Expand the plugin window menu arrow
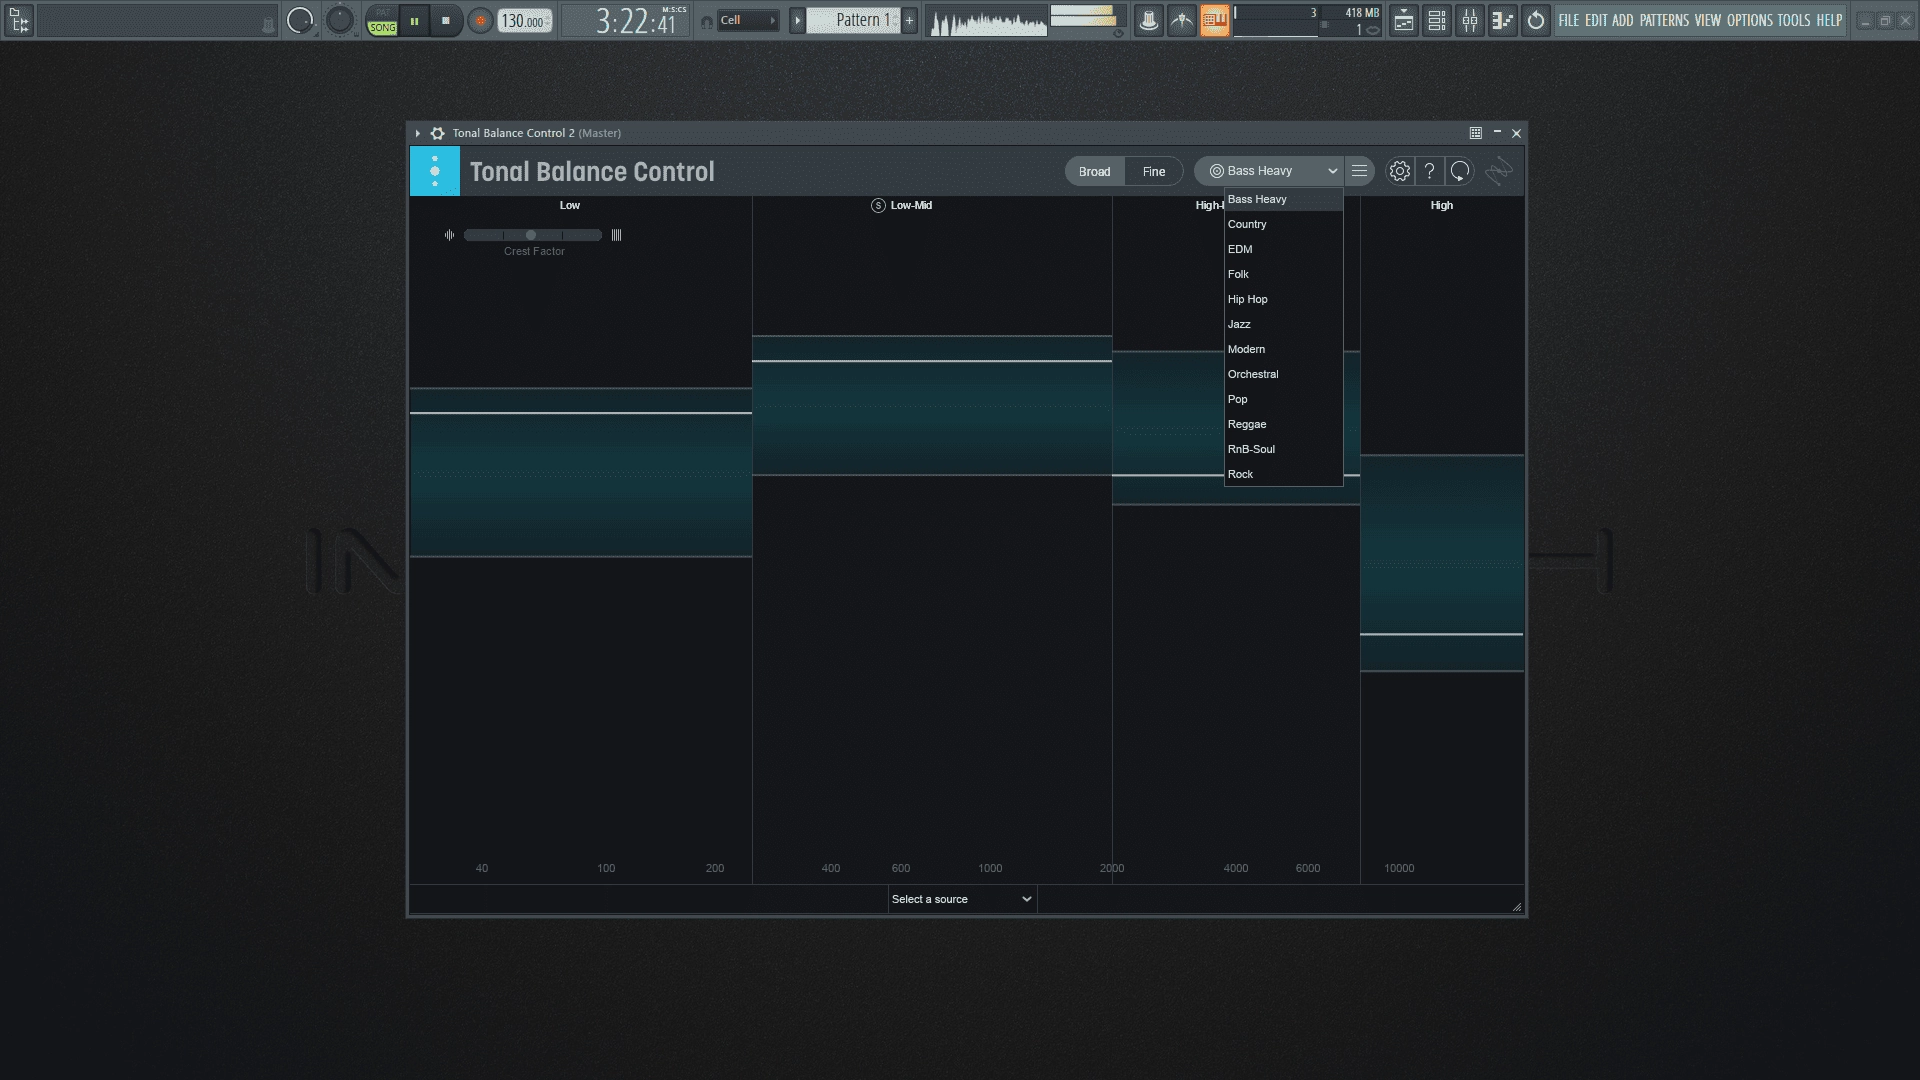This screenshot has width=1920, height=1080. 418,133
